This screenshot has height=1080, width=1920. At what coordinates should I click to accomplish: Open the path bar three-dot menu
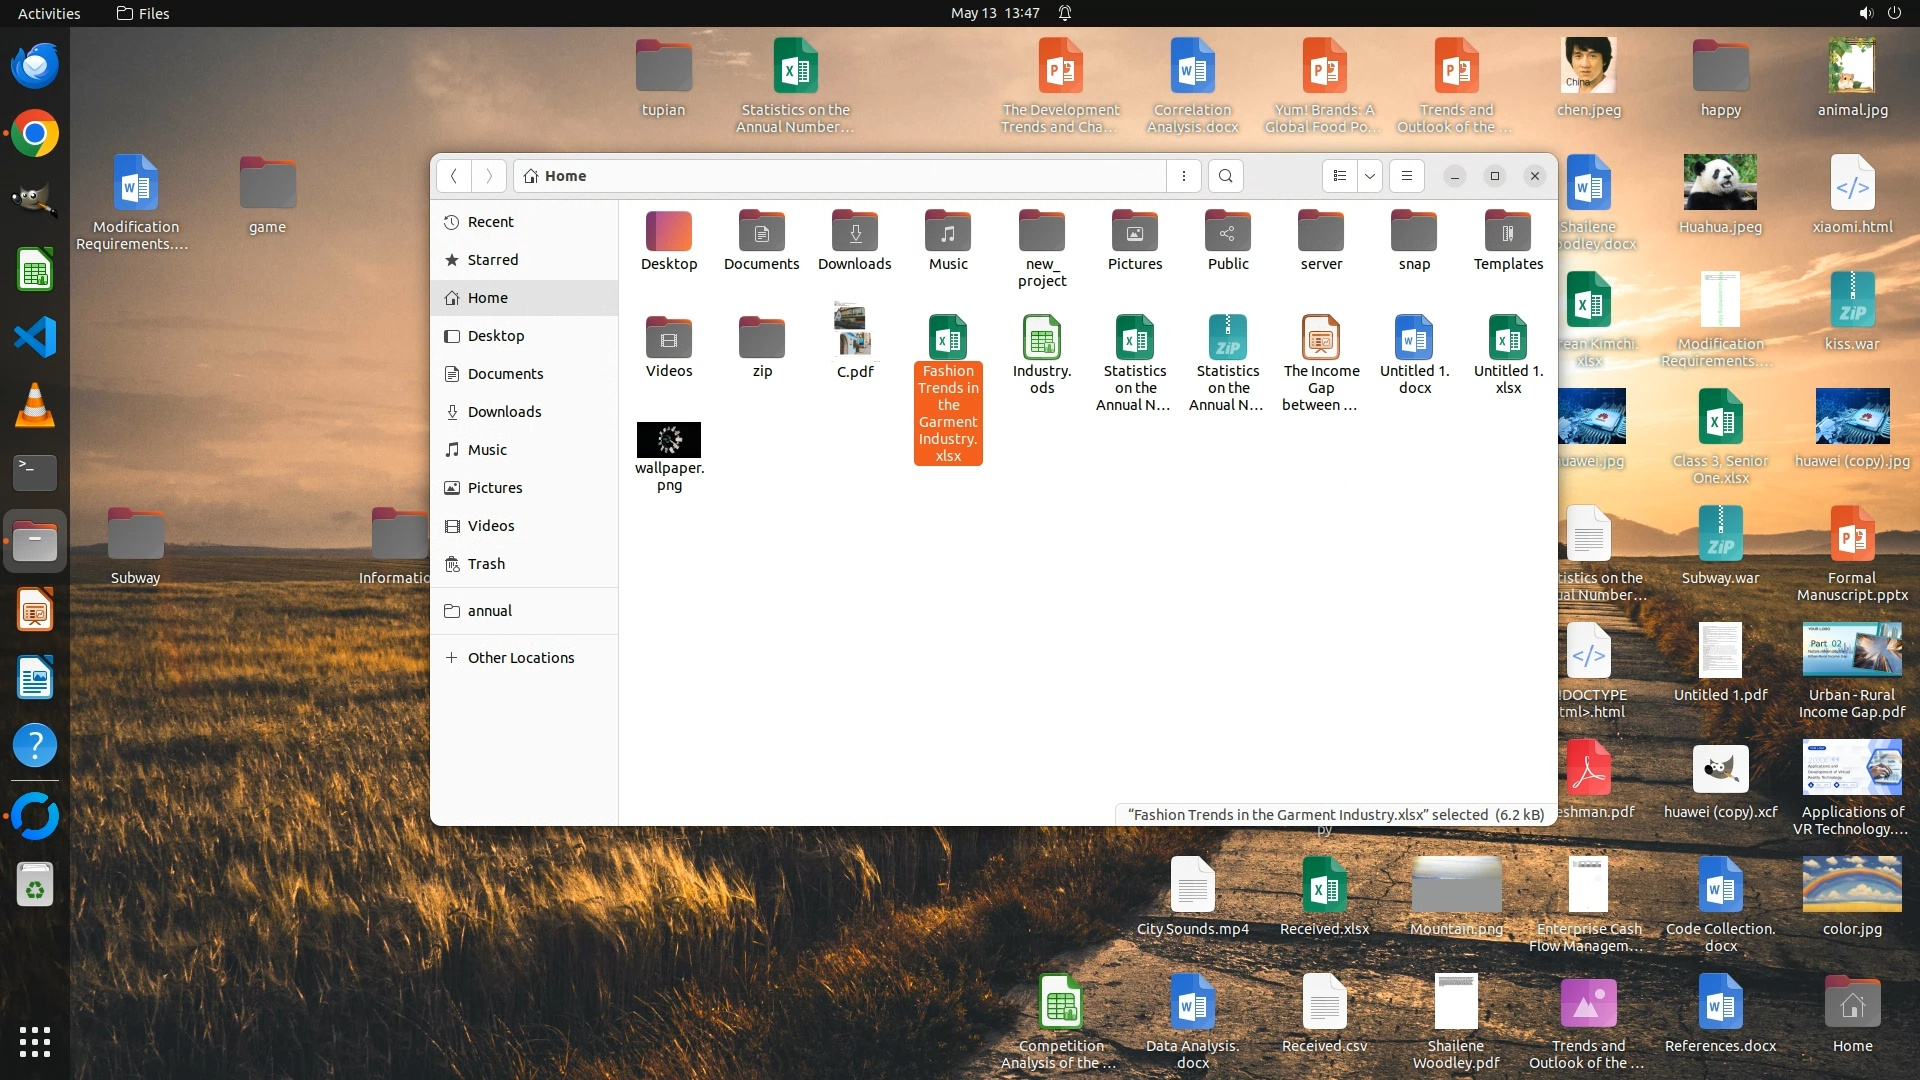[x=1184, y=176]
